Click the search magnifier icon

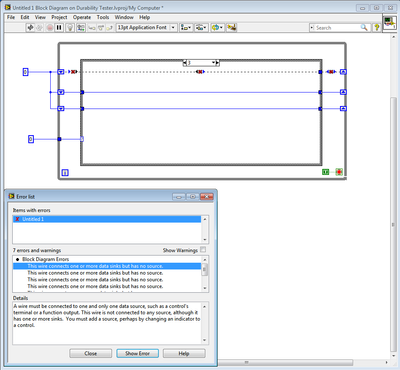coord(364,28)
